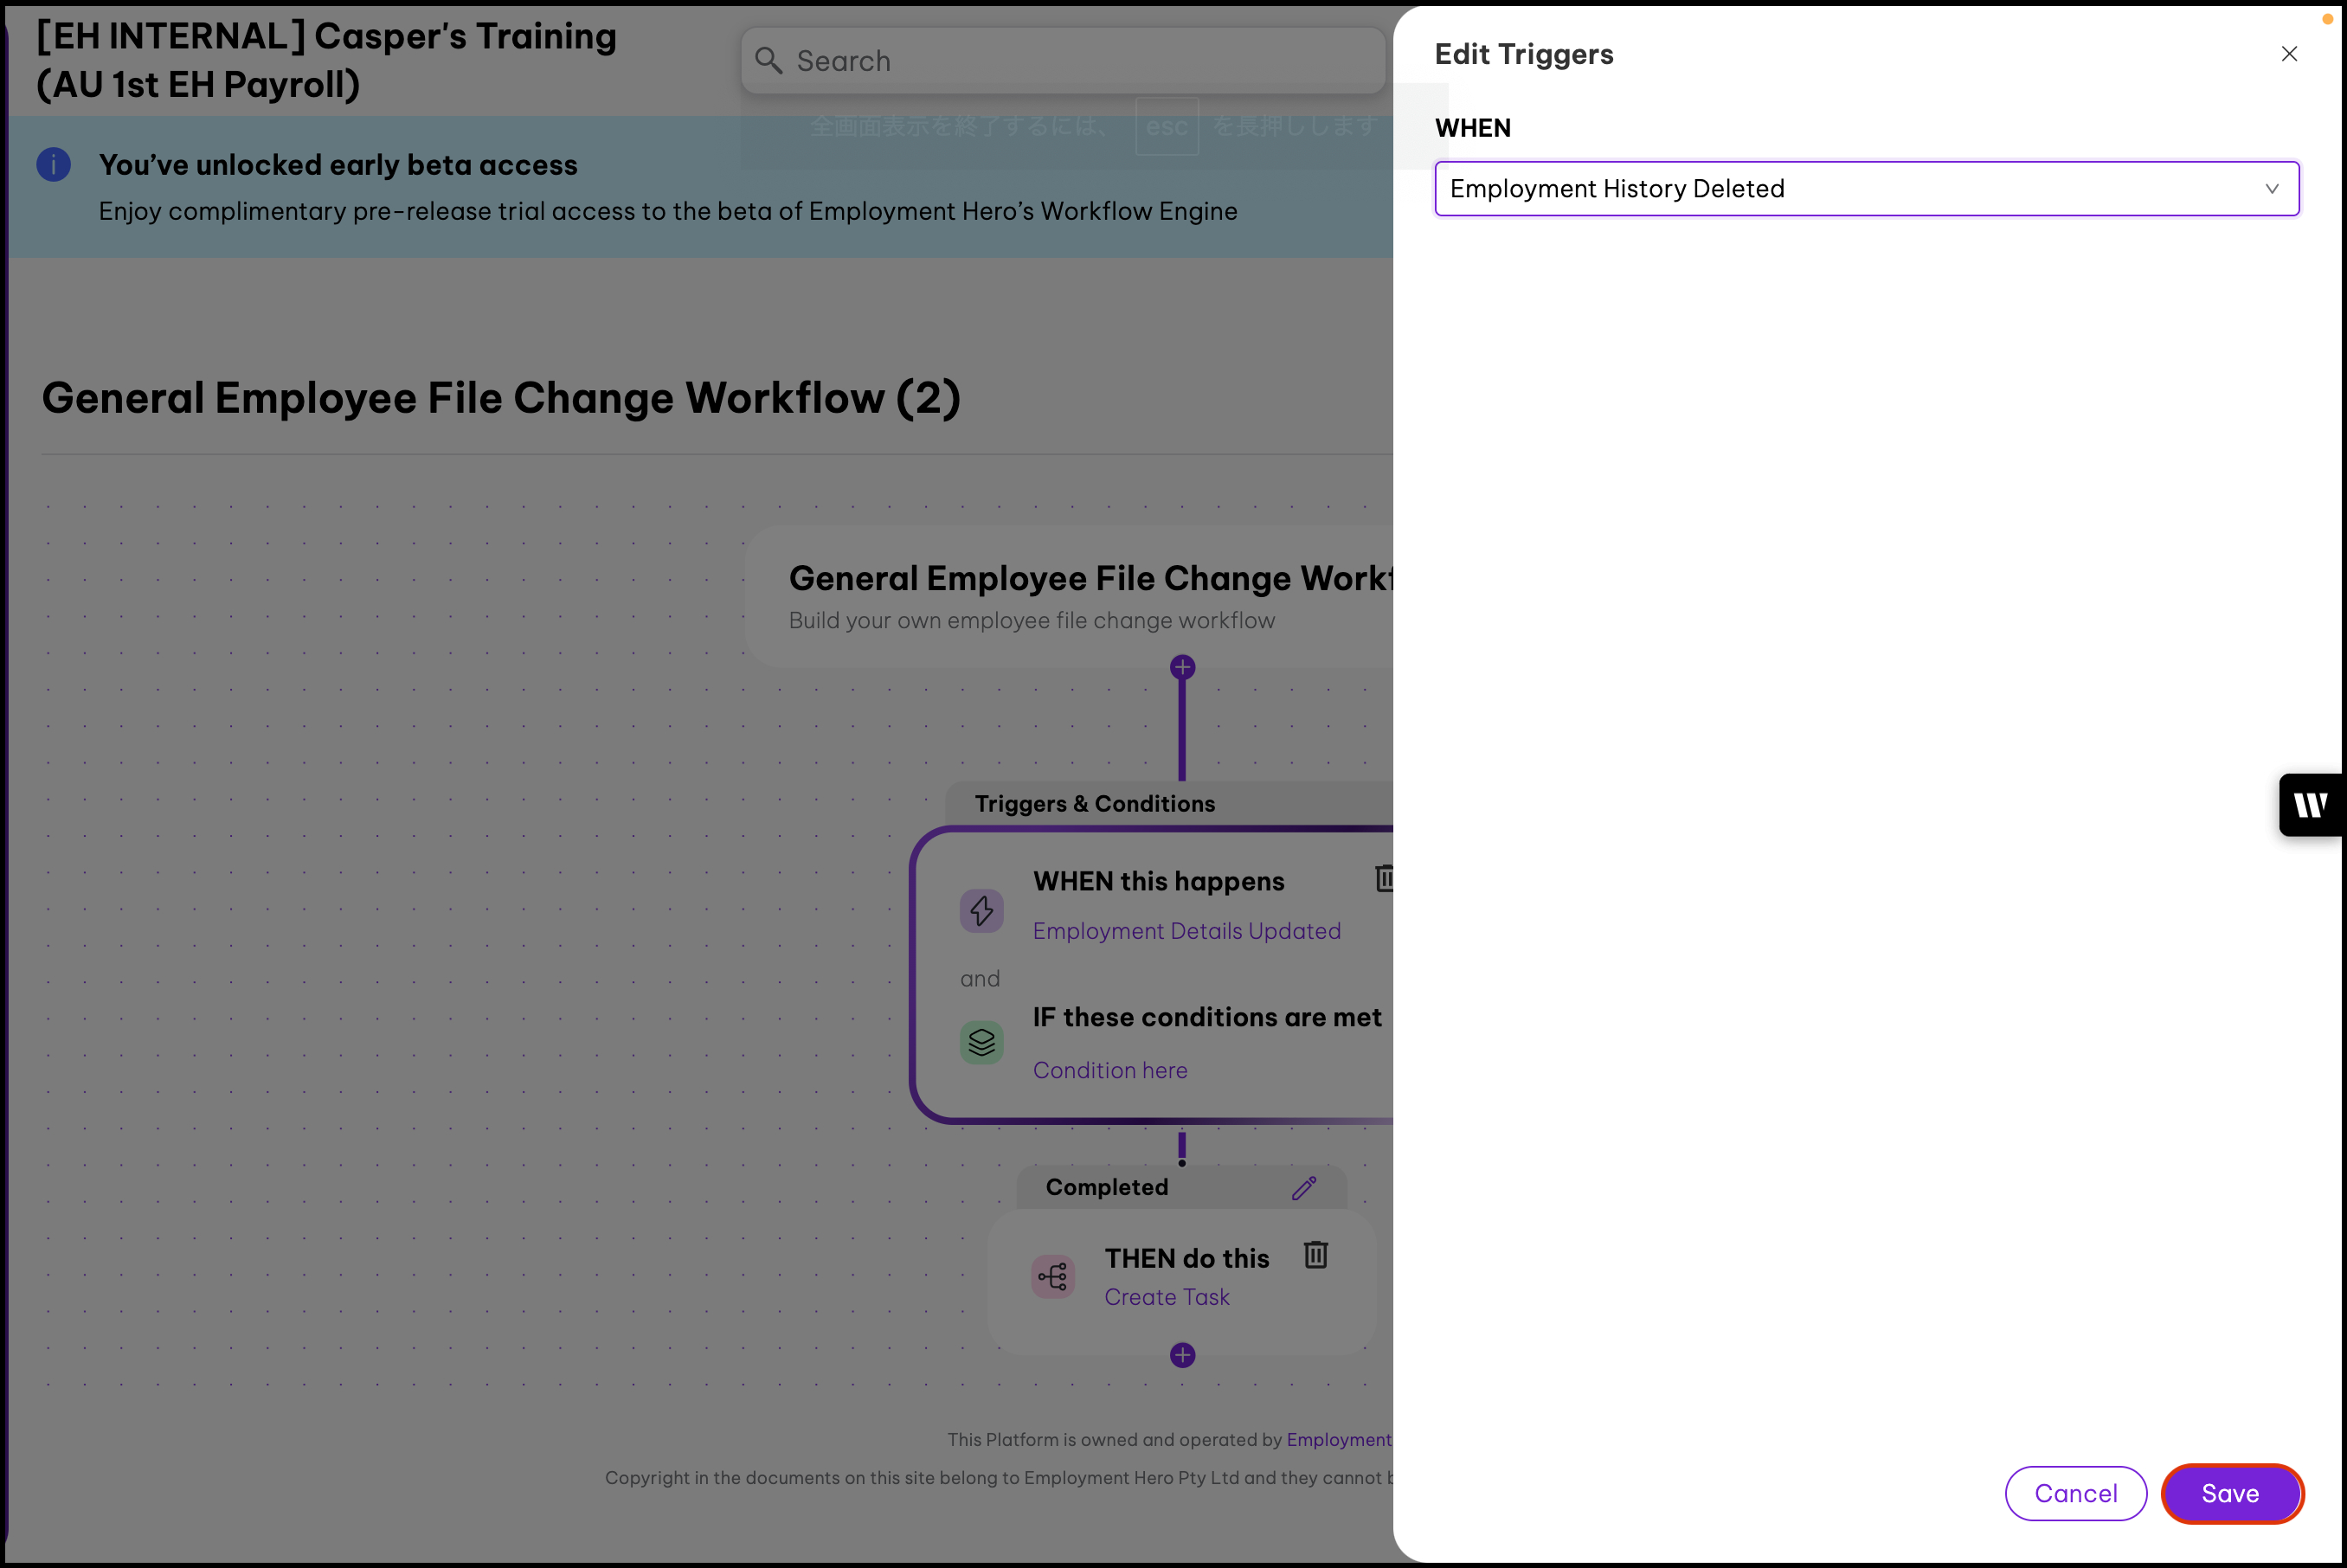Close the Edit Triggers panel
The height and width of the screenshot is (1568, 2347).
(2288, 54)
